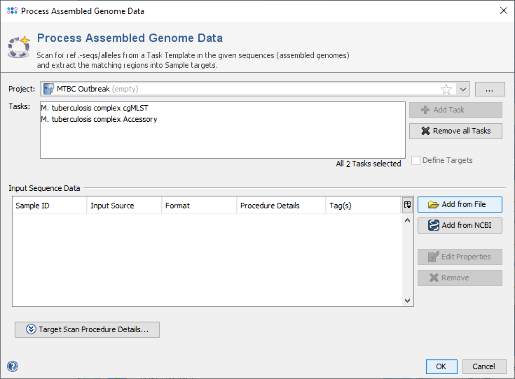Select M. tuberculosis complex Accessory task
Viewport: 515px width, 379px height.
click(x=99, y=119)
